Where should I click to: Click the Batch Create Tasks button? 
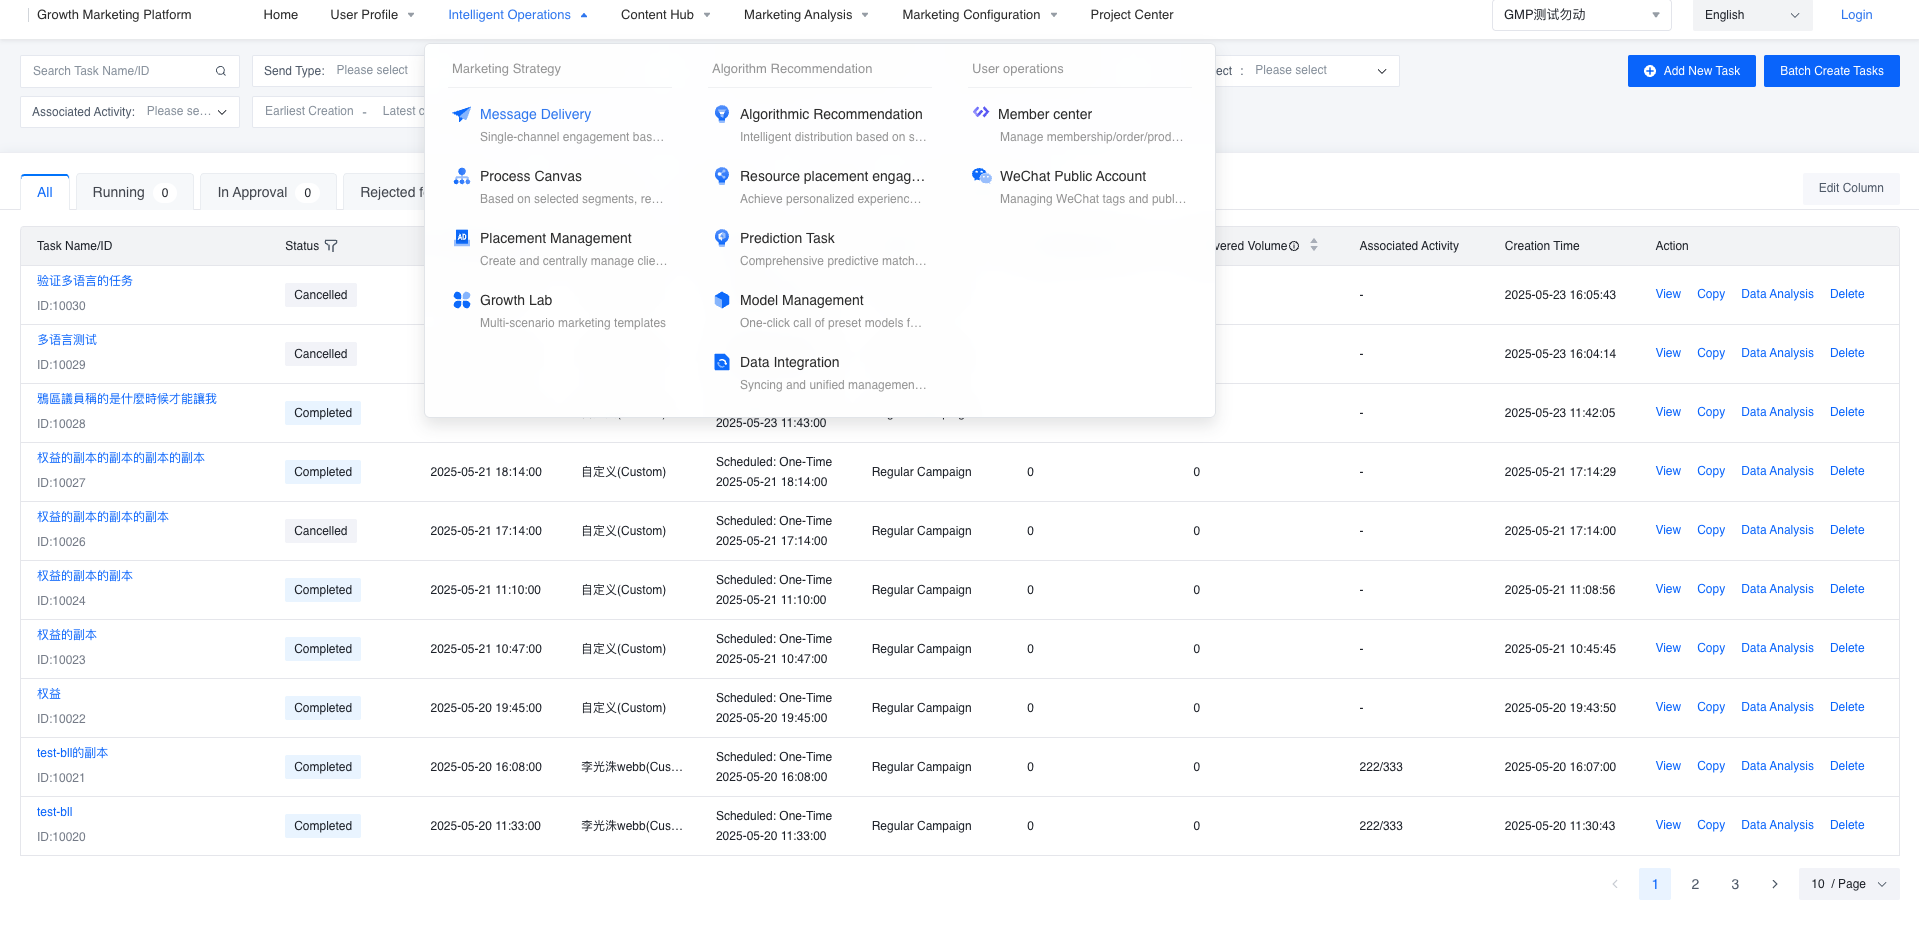coord(1832,71)
